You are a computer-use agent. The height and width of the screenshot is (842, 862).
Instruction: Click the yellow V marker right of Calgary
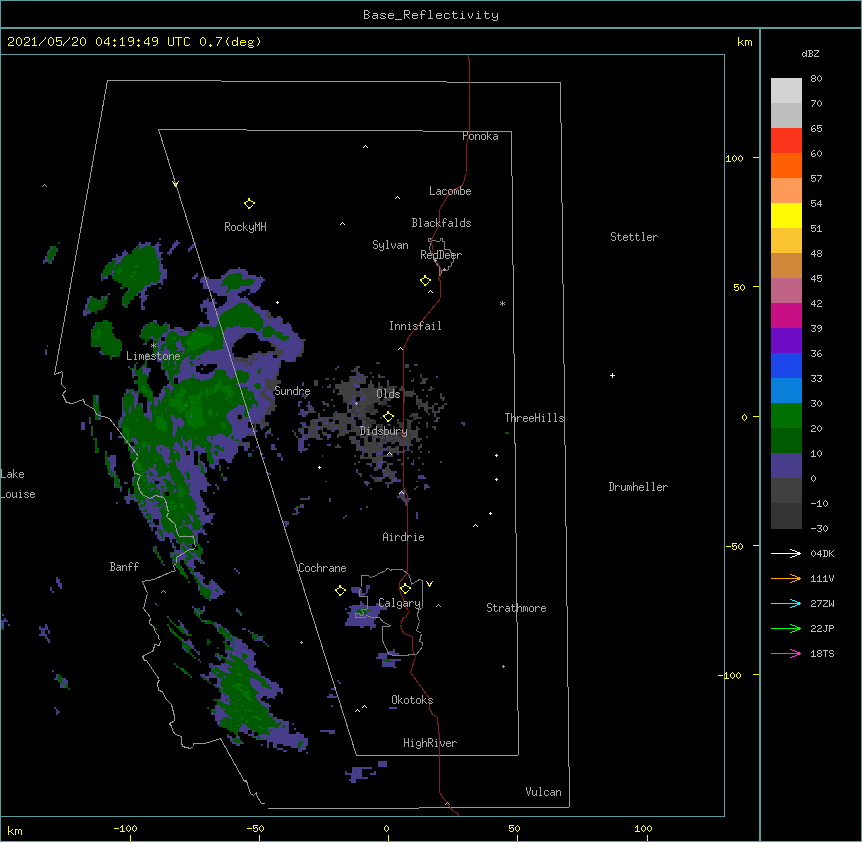429,584
